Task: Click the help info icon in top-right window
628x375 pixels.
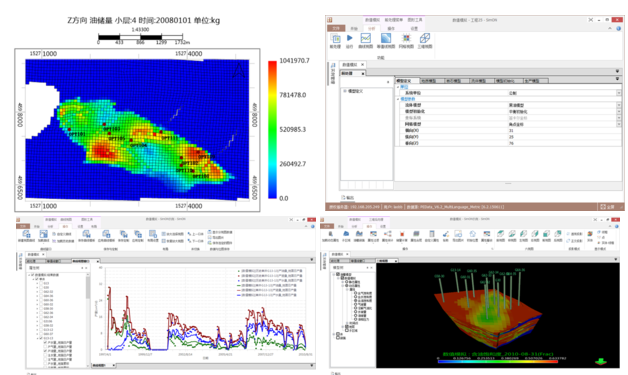Action: pyautogui.click(x=619, y=28)
